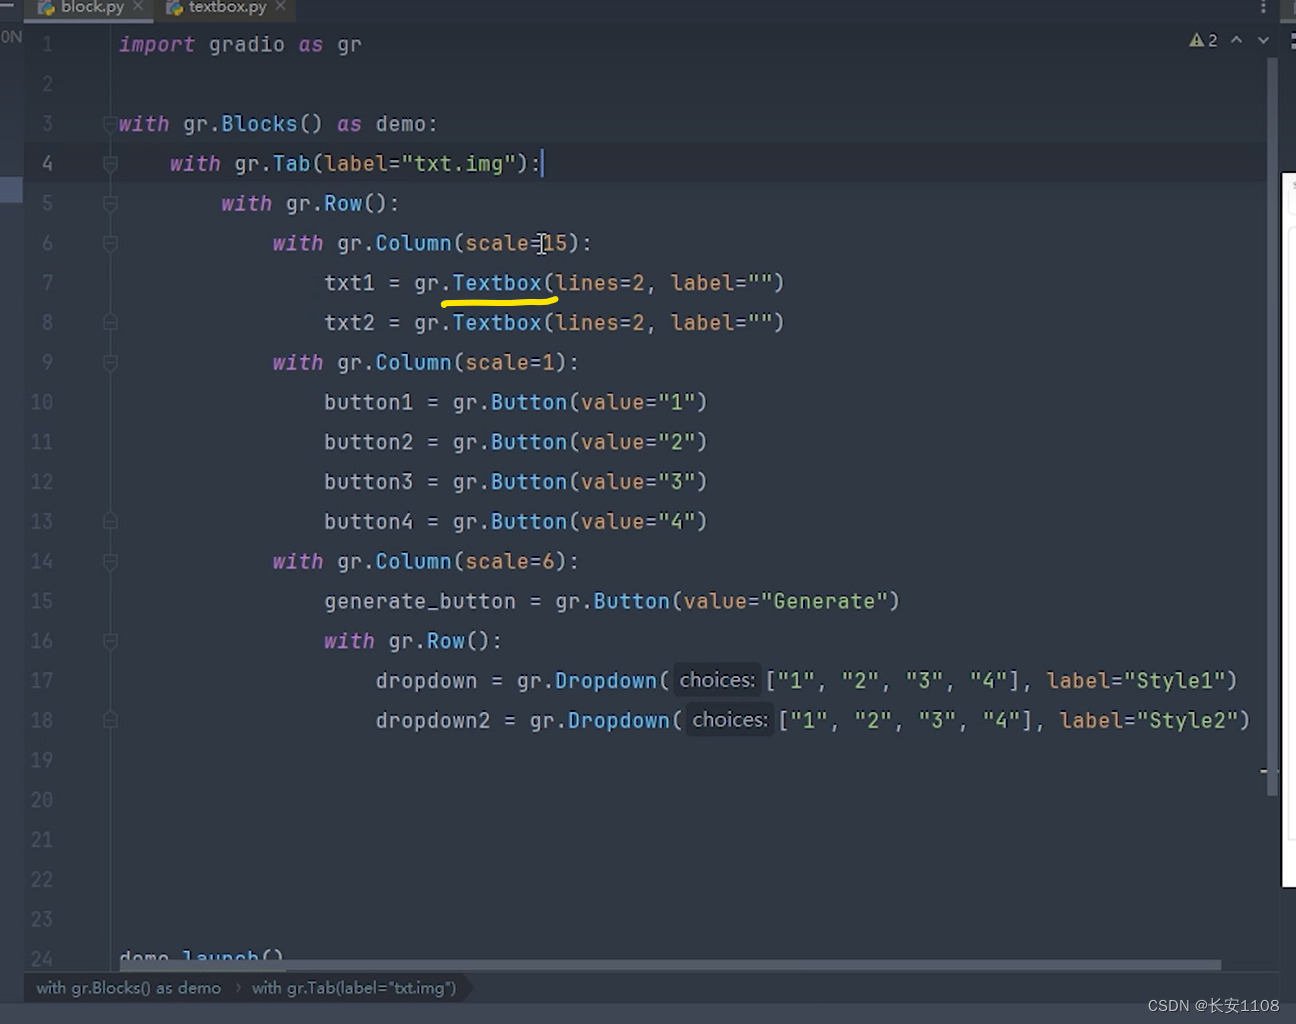Click line number 19 in the gutter

coord(42,760)
